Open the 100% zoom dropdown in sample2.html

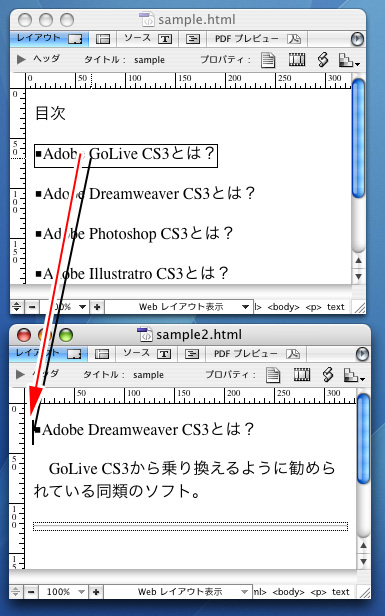tap(63, 592)
